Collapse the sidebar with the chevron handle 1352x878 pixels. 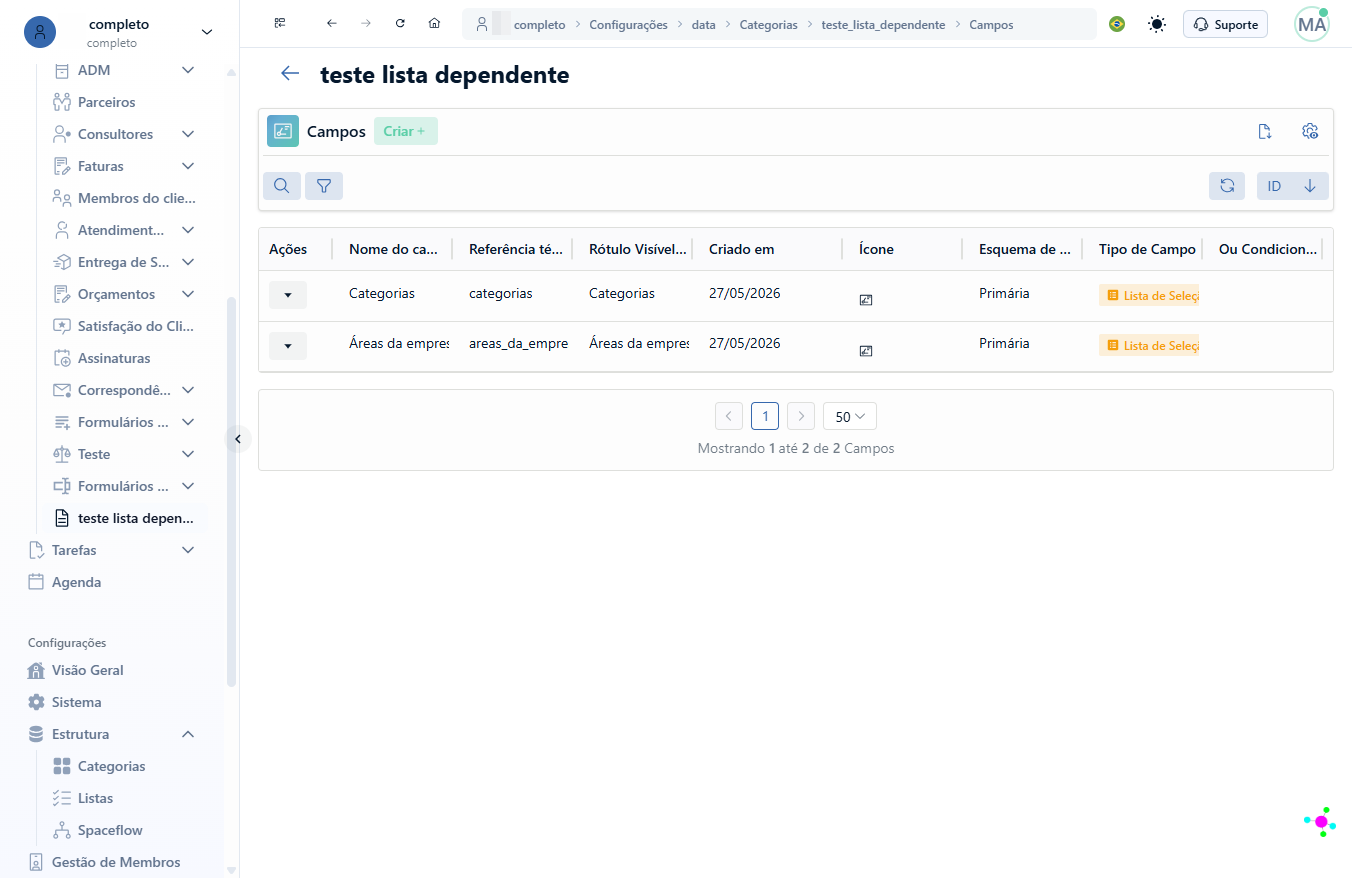238,439
